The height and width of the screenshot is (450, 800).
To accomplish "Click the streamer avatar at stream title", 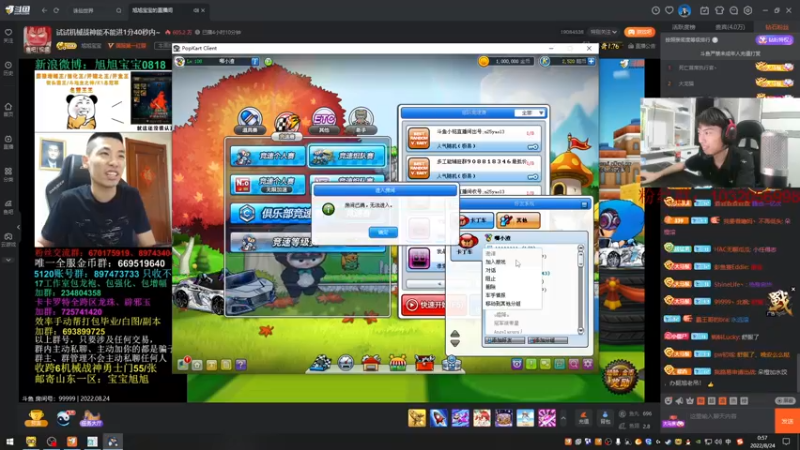I will (x=37, y=40).
